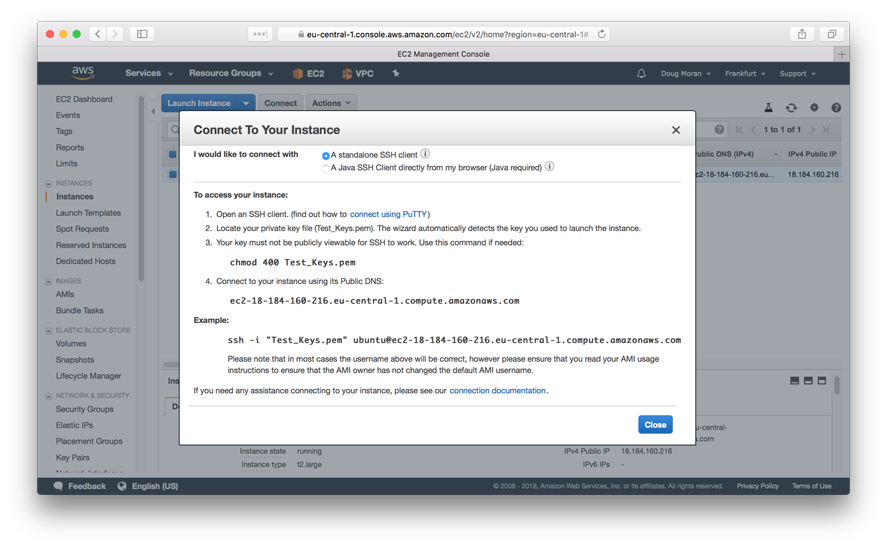The height and width of the screenshot is (548, 887).
Task: Open a new Safari tab with plus
Action: (x=842, y=54)
